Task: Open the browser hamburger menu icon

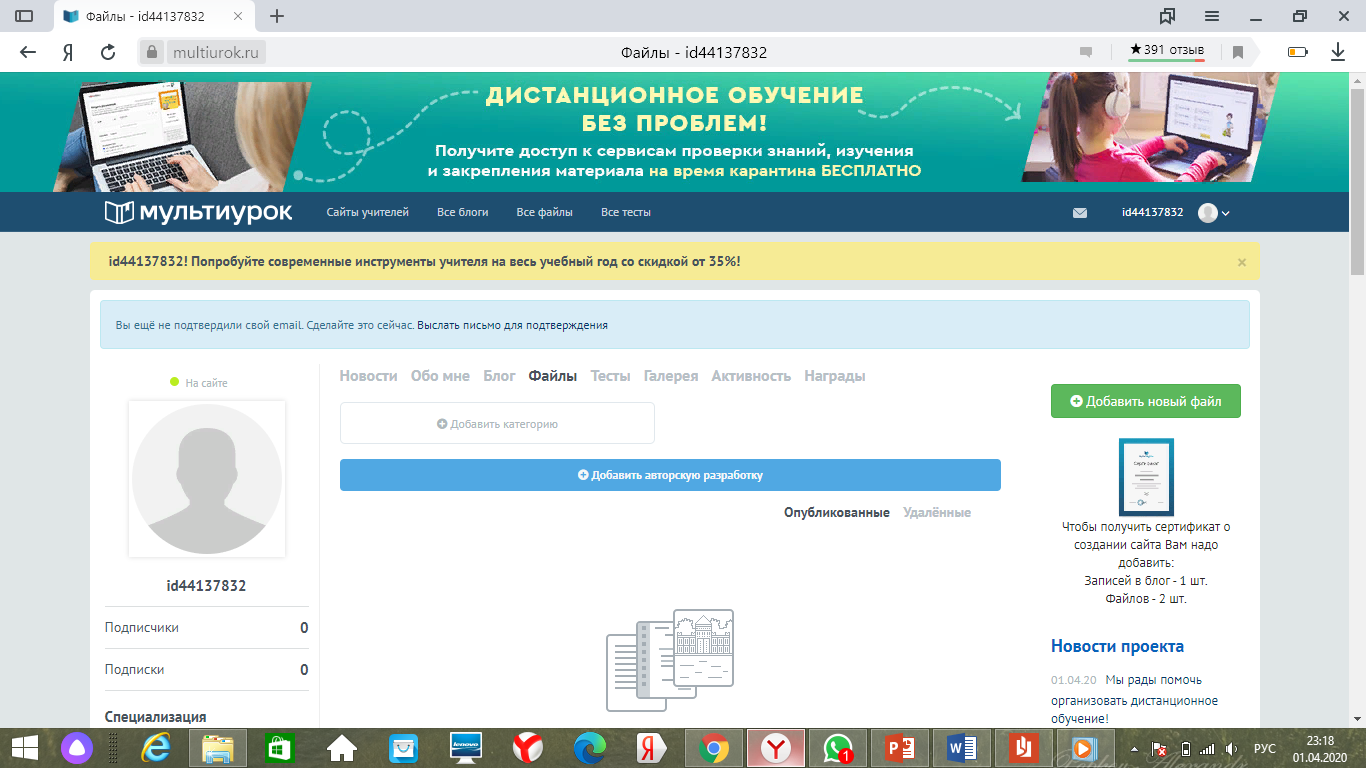Action: tap(1211, 16)
